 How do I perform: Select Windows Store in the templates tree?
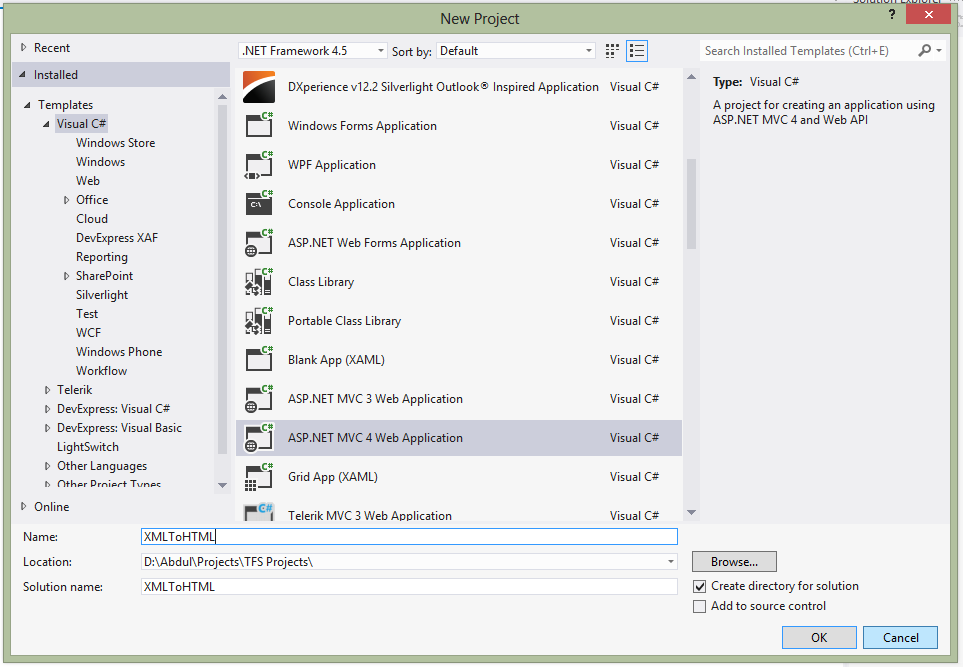click(x=115, y=142)
